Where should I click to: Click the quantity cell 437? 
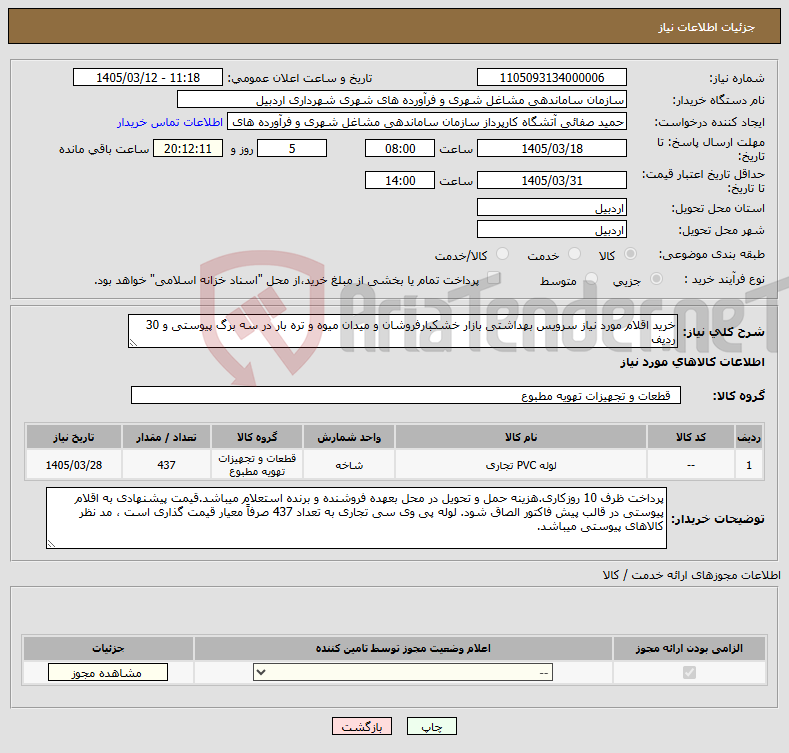(x=166, y=465)
